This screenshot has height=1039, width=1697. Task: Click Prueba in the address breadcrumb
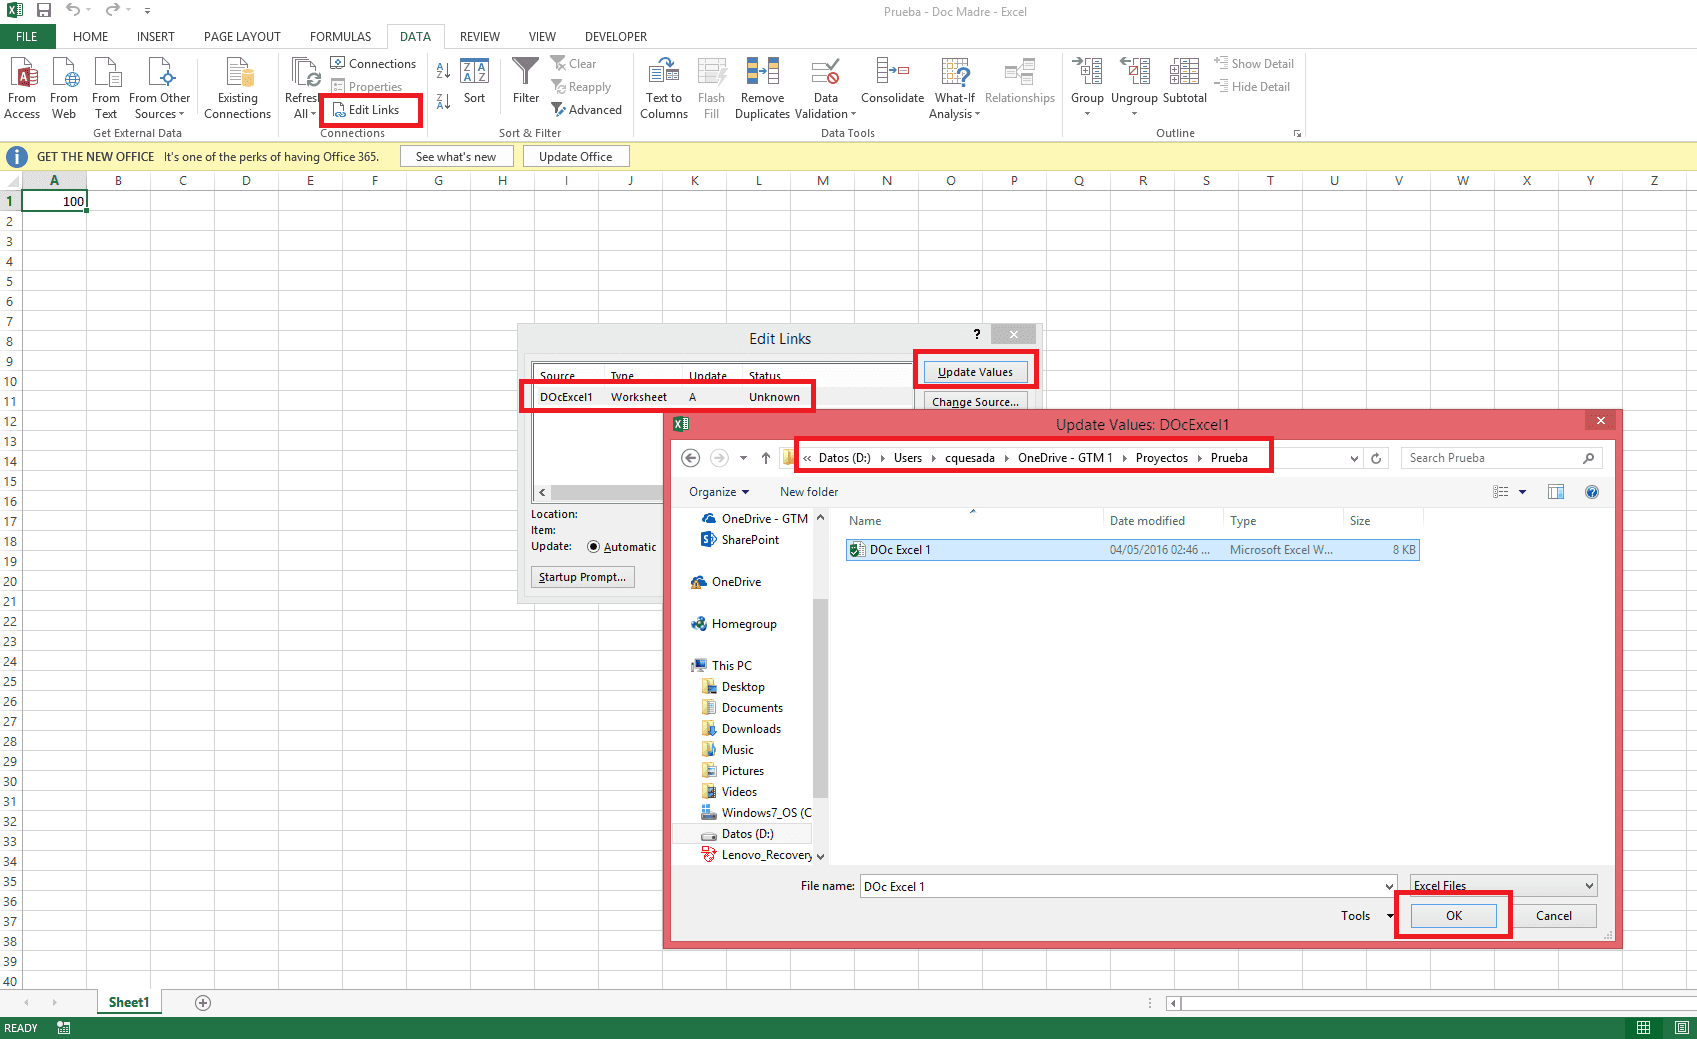1229,458
